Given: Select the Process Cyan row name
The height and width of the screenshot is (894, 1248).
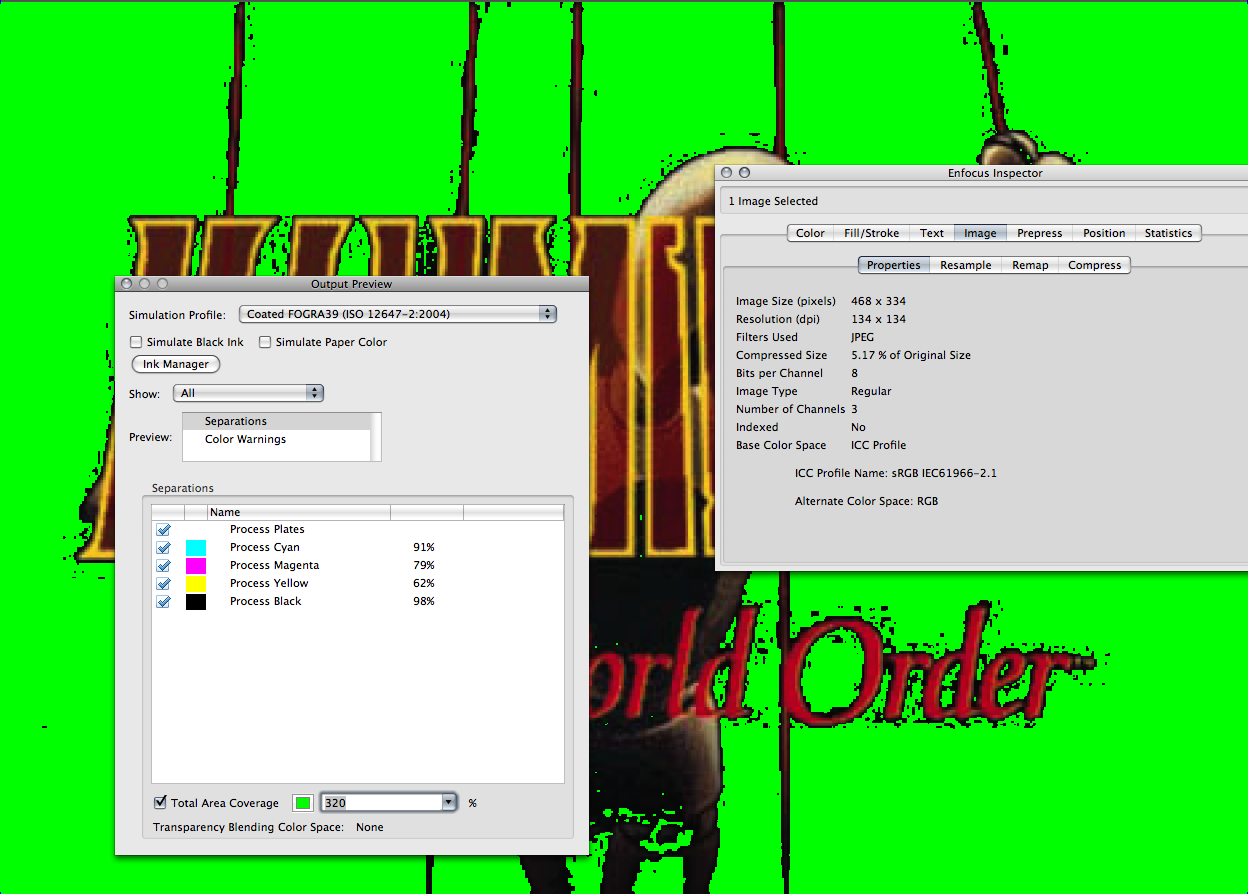Looking at the screenshot, I should [264, 547].
